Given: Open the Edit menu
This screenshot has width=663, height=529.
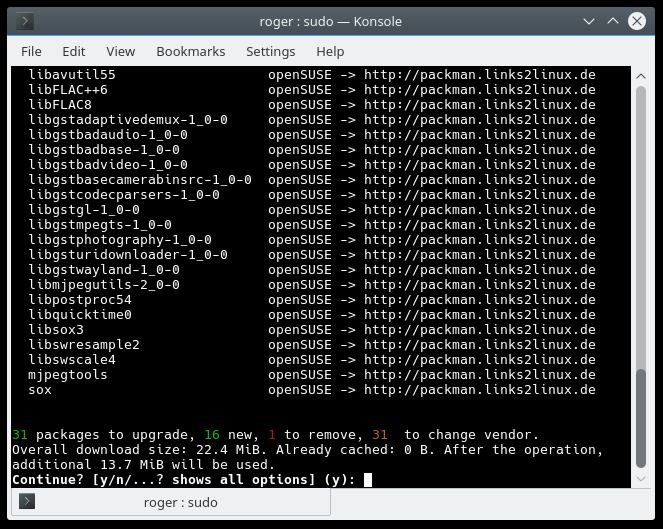Looking at the screenshot, I should [74, 52].
